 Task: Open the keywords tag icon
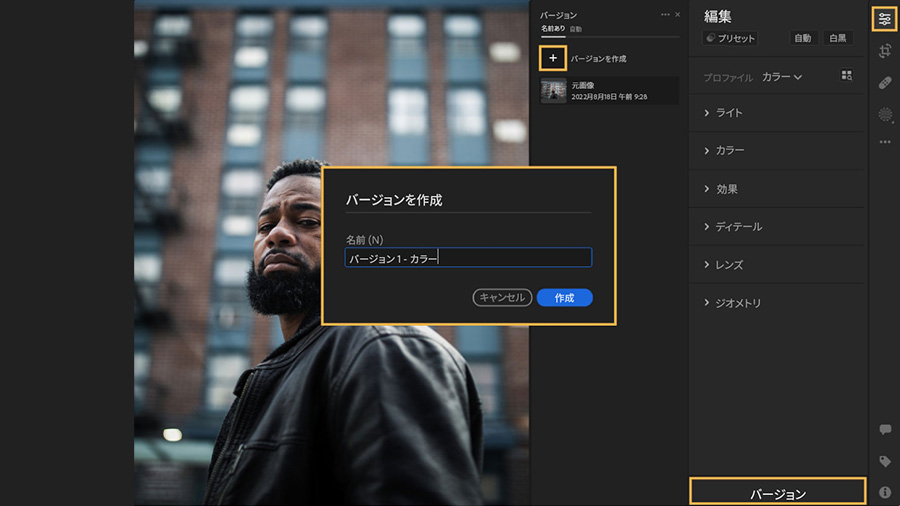coord(885,461)
